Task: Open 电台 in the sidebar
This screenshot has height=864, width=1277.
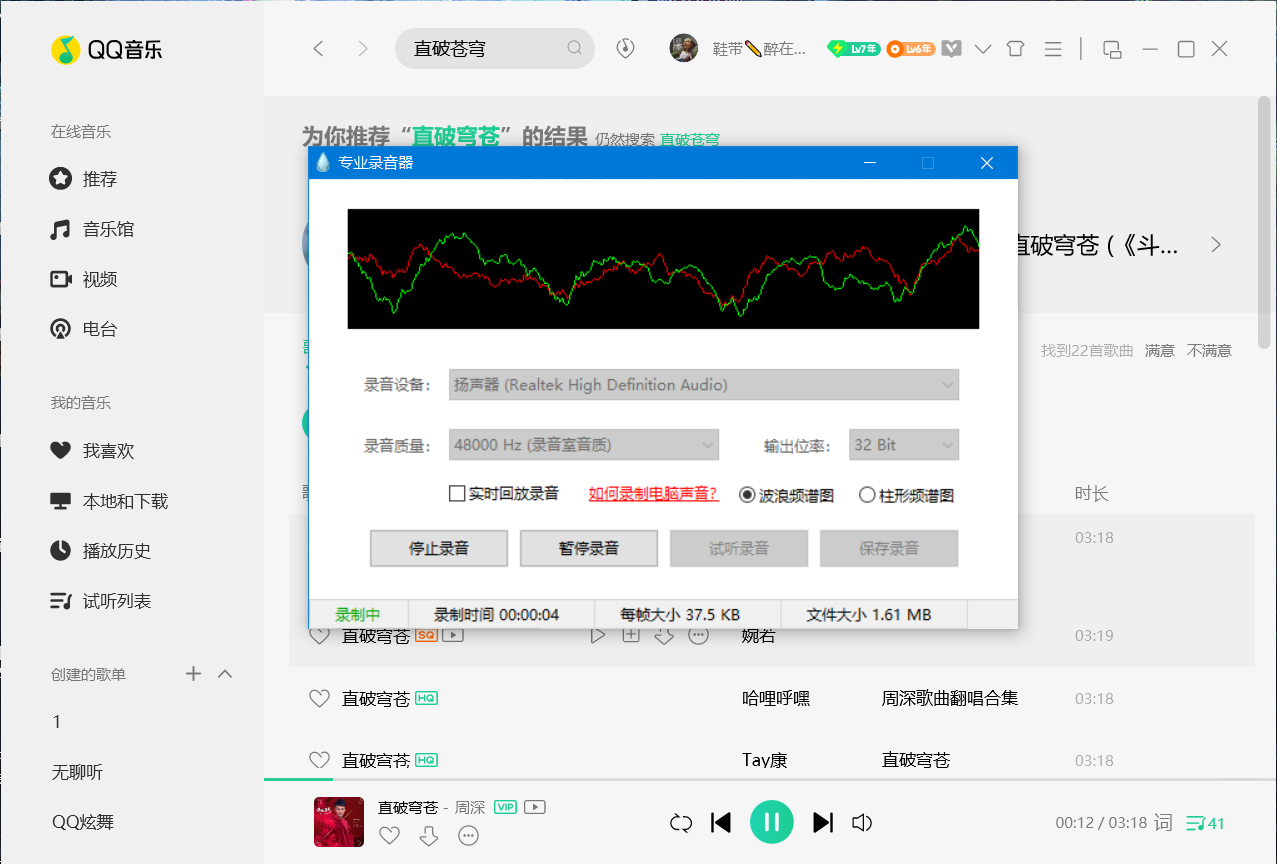Action: (x=84, y=329)
